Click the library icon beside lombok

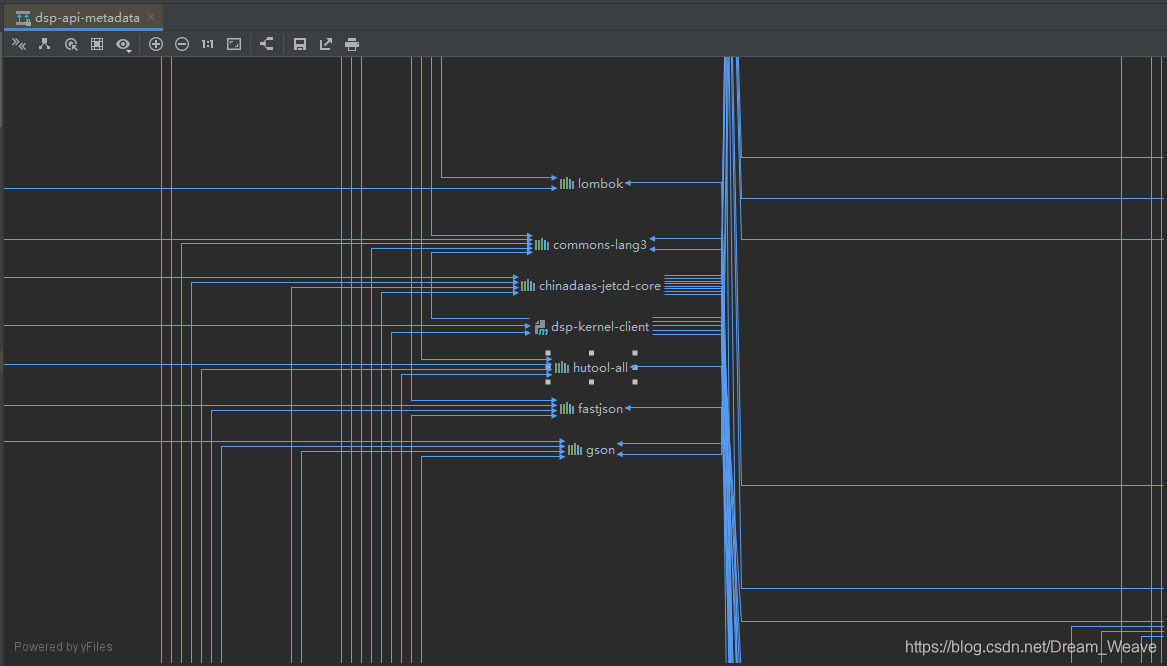567,183
